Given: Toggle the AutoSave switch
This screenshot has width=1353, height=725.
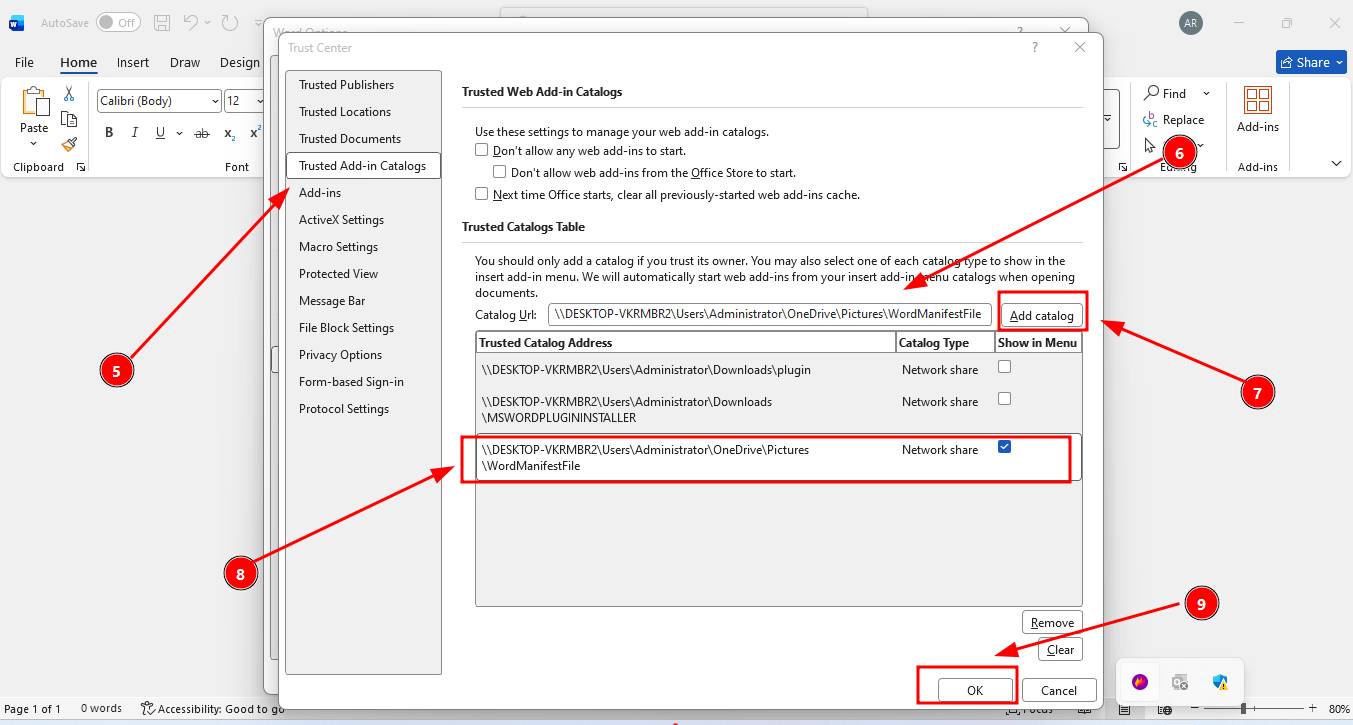Looking at the screenshot, I should click(118, 22).
